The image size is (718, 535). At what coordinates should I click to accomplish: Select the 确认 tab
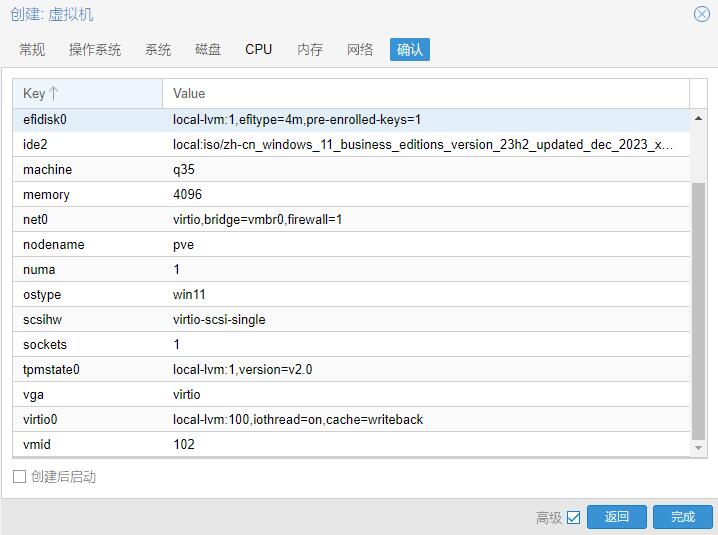pos(409,49)
